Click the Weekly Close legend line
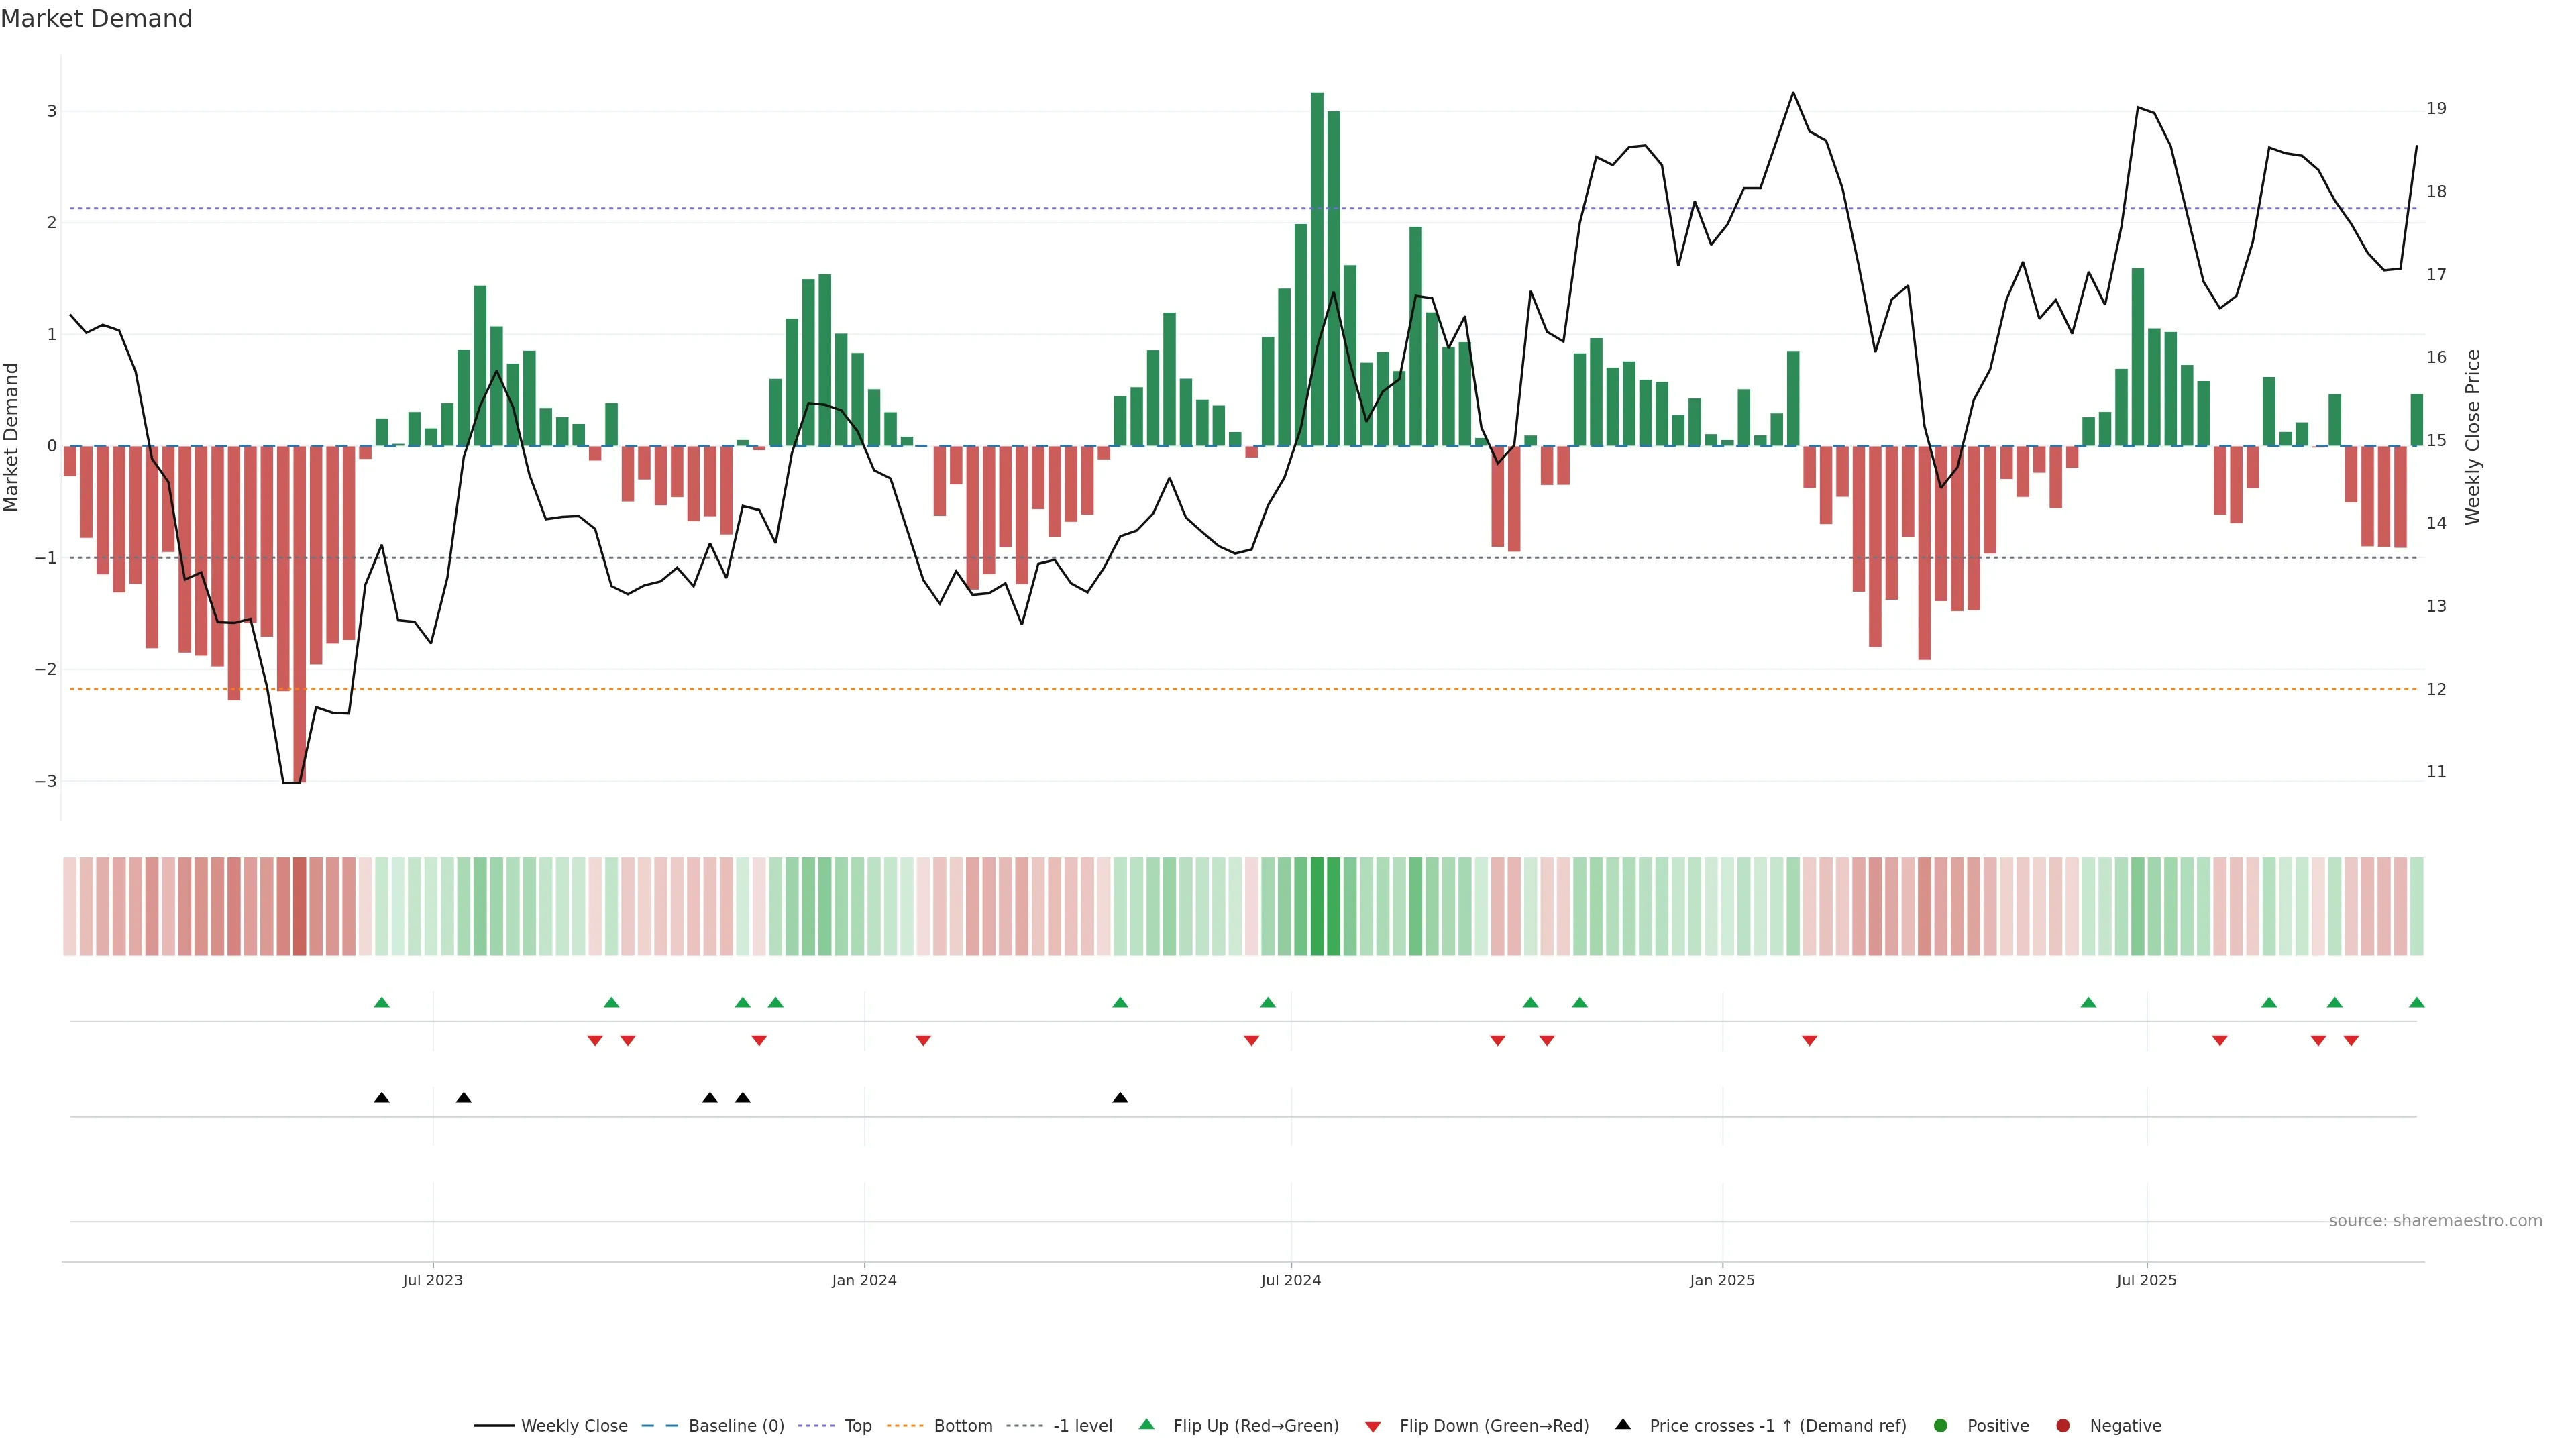This screenshot has width=2576, height=1449. pyautogui.click(x=494, y=1425)
